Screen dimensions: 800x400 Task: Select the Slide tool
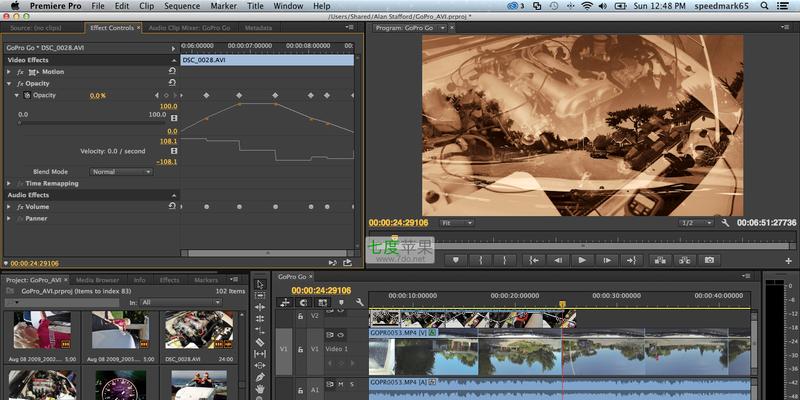[x=260, y=365]
